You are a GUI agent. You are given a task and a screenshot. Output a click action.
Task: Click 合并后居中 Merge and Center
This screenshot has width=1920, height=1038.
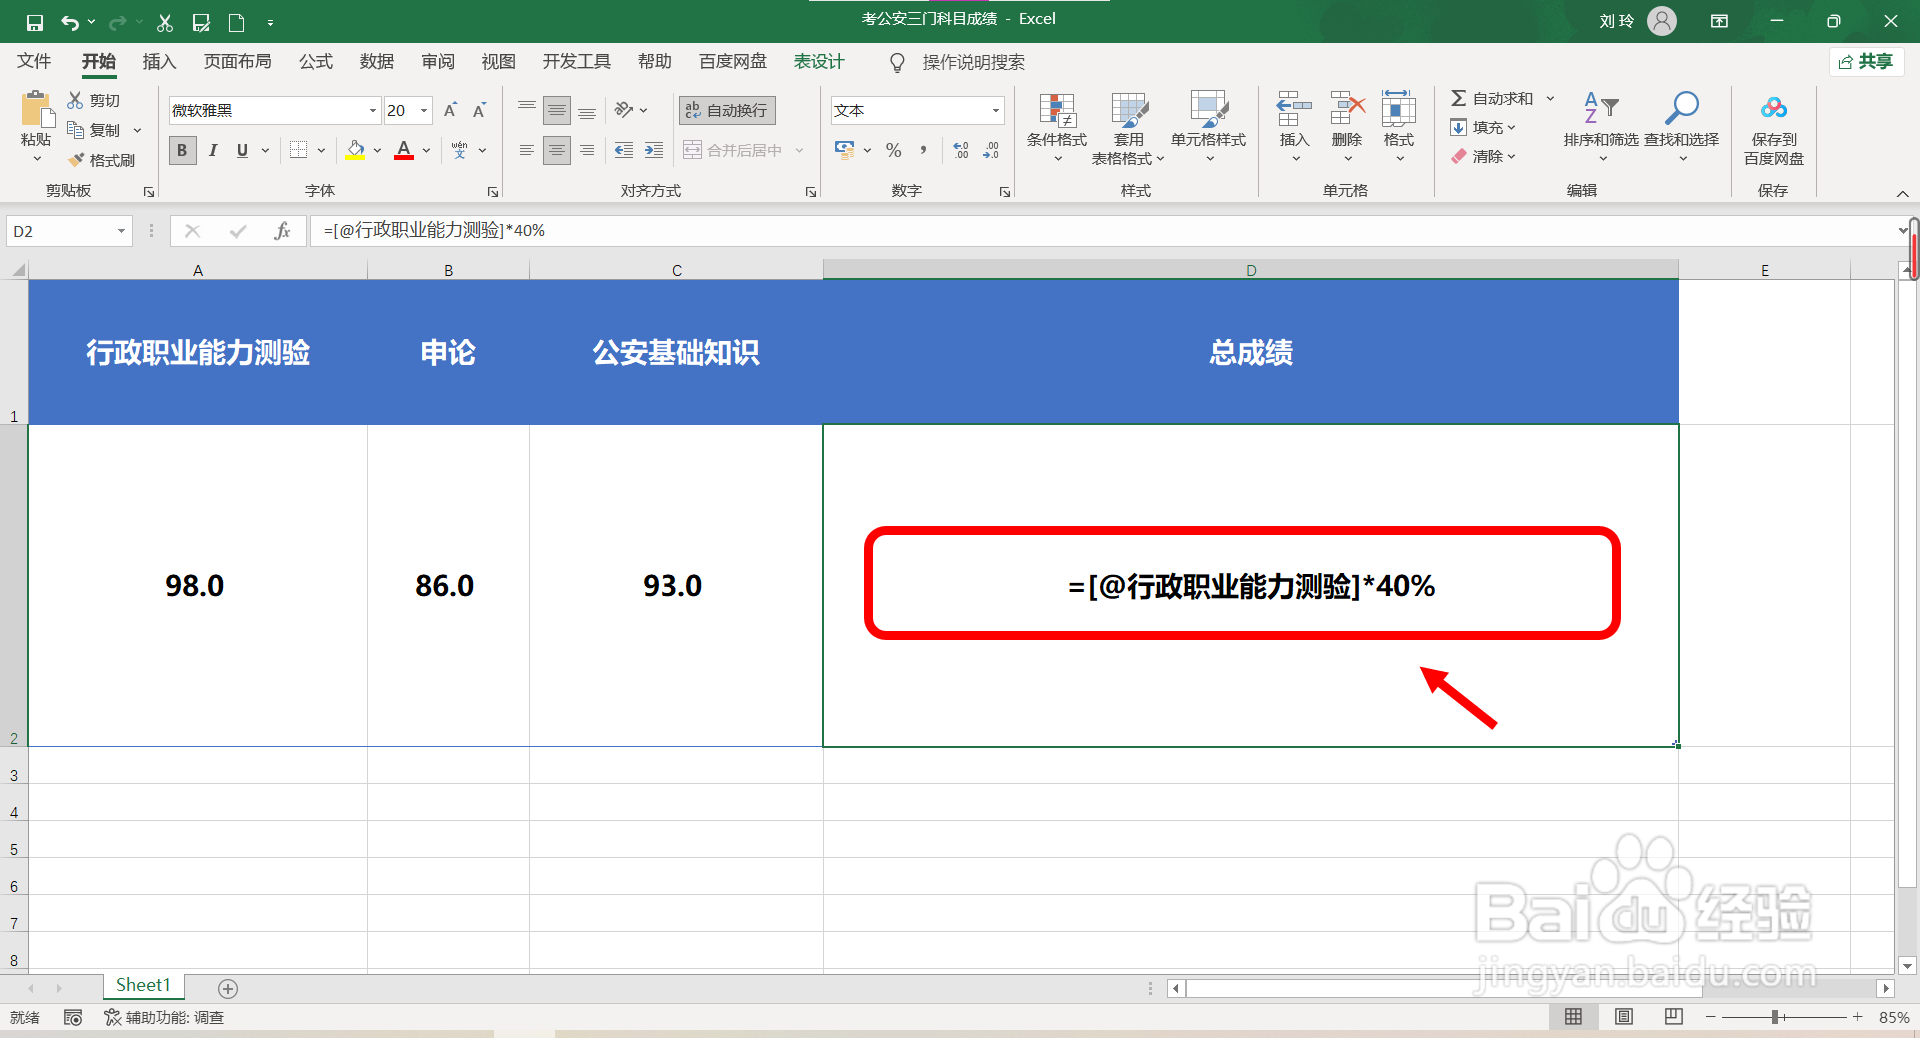click(x=733, y=150)
